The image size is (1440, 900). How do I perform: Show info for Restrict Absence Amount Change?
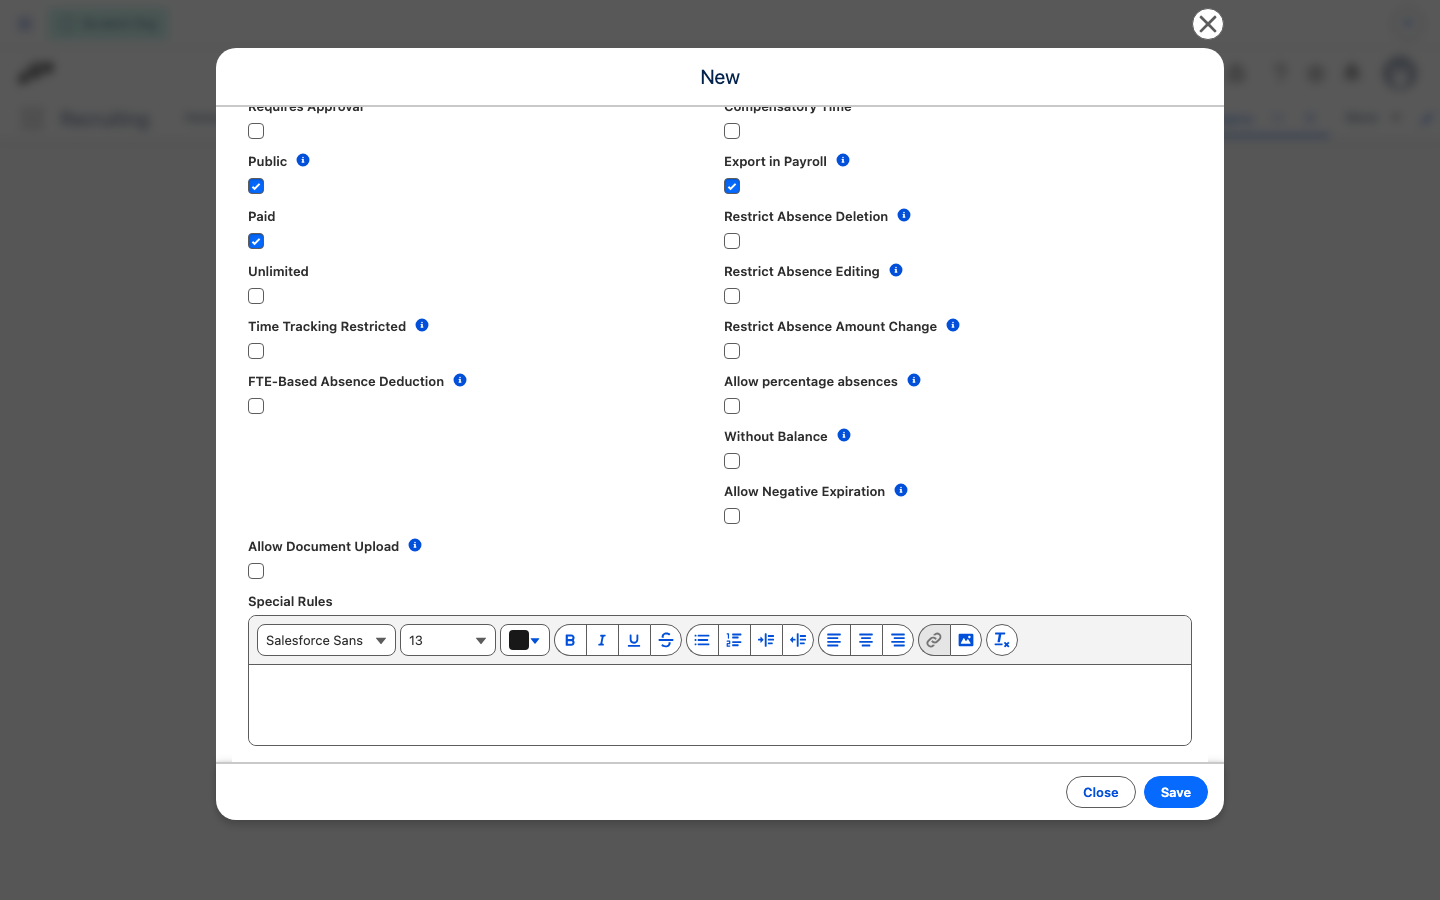pyautogui.click(x=953, y=325)
